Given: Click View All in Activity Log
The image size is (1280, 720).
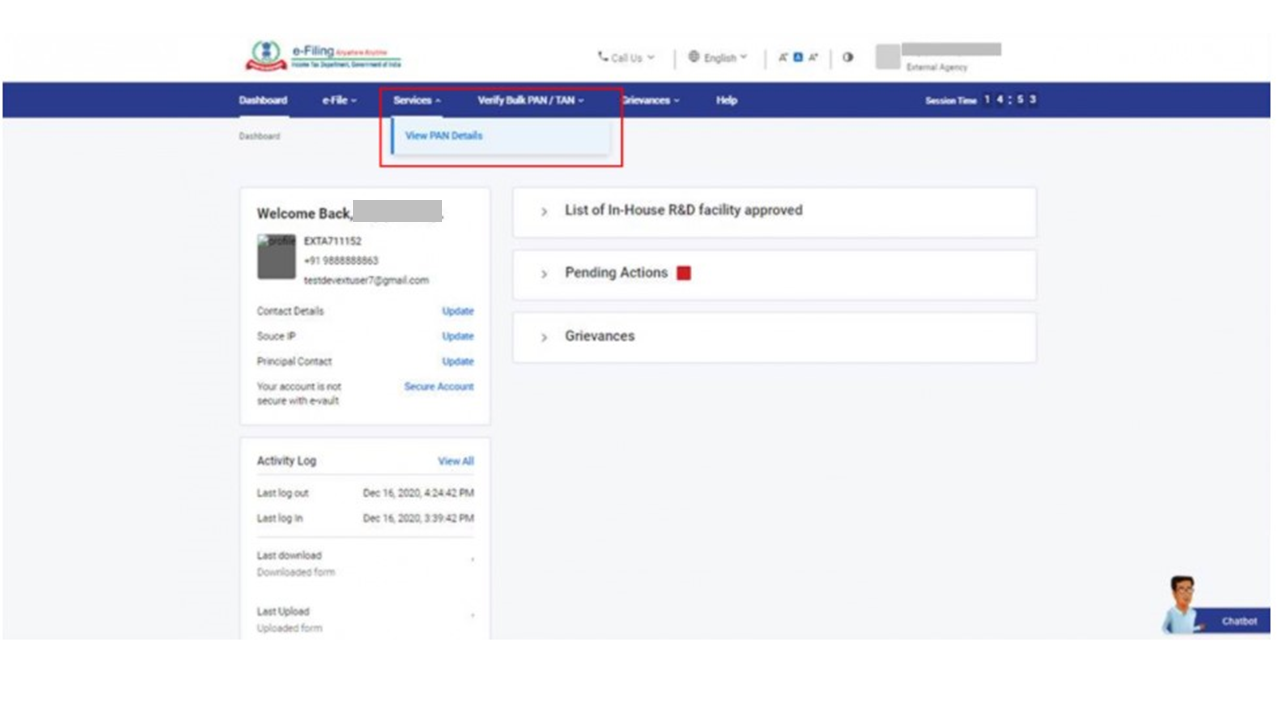Looking at the screenshot, I should (x=456, y=461).
